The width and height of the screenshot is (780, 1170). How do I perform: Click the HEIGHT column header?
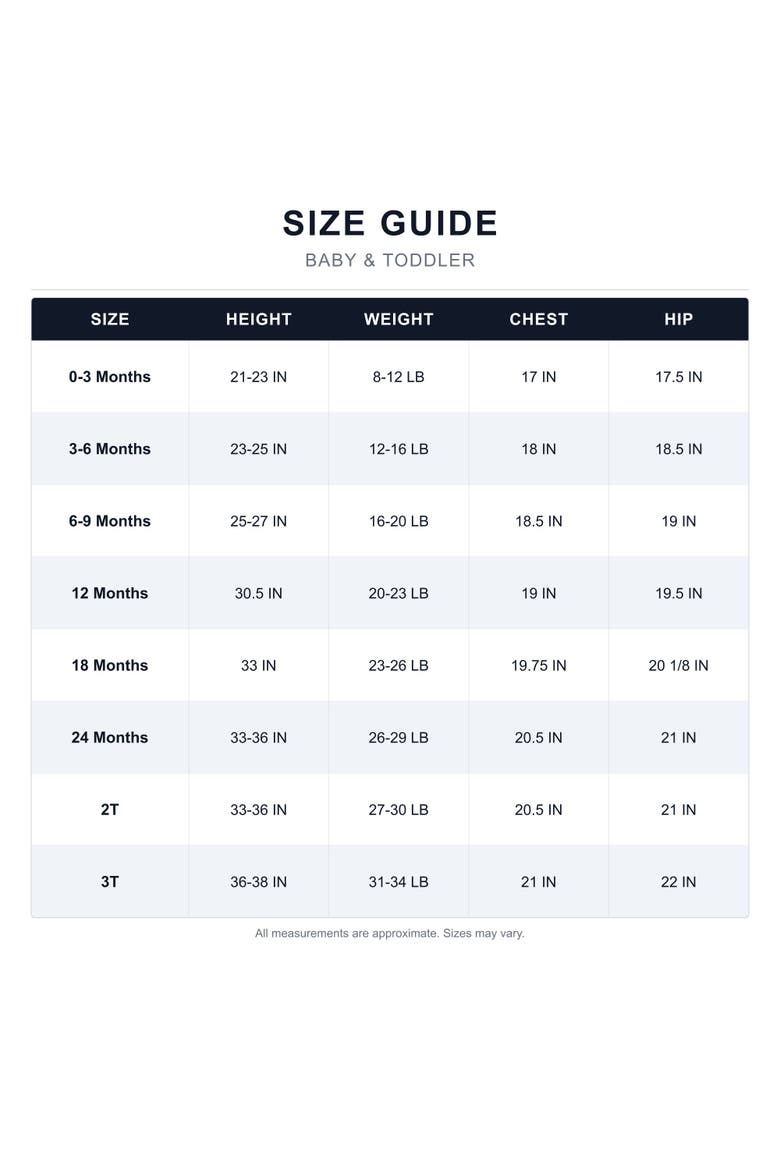click(258, 319)
